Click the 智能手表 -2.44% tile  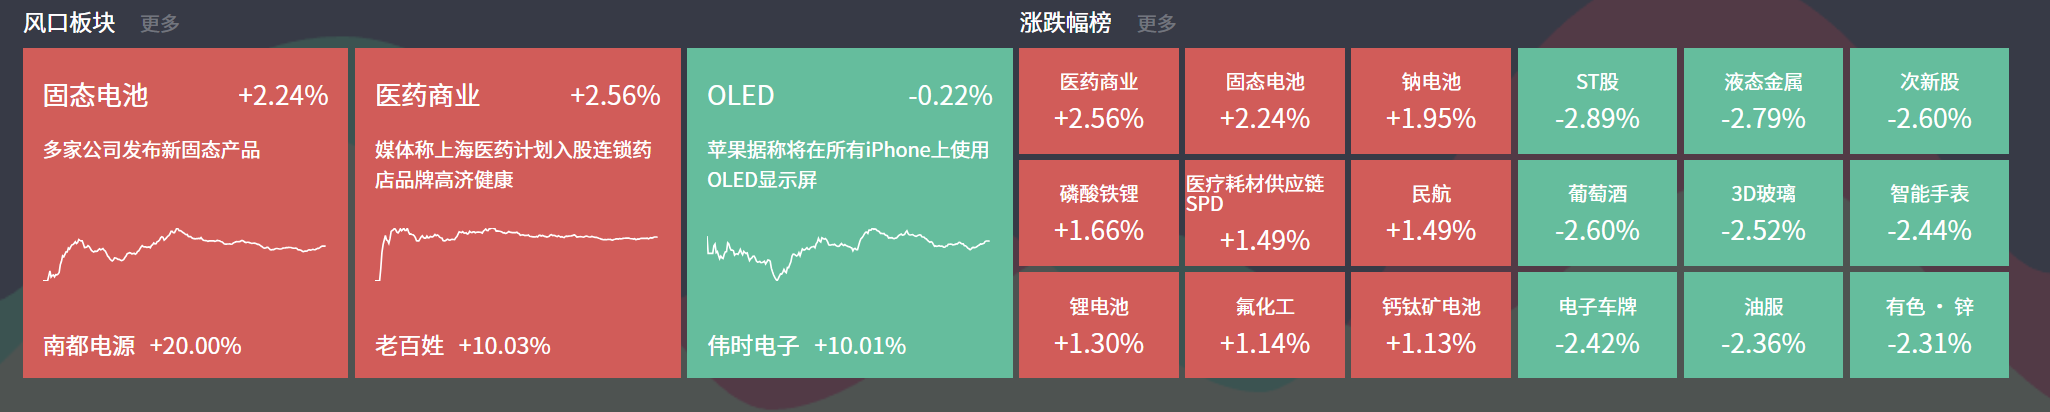point(1929,213)
